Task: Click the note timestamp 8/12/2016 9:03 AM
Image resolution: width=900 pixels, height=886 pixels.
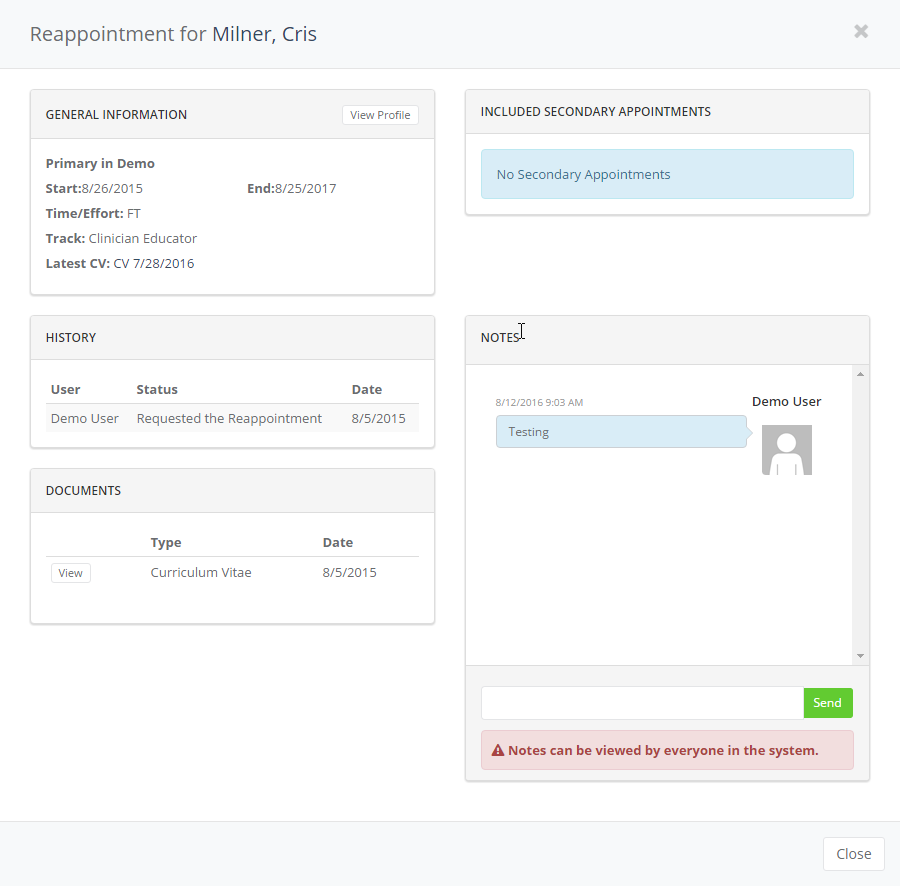Action: click(x=539, y=402)
